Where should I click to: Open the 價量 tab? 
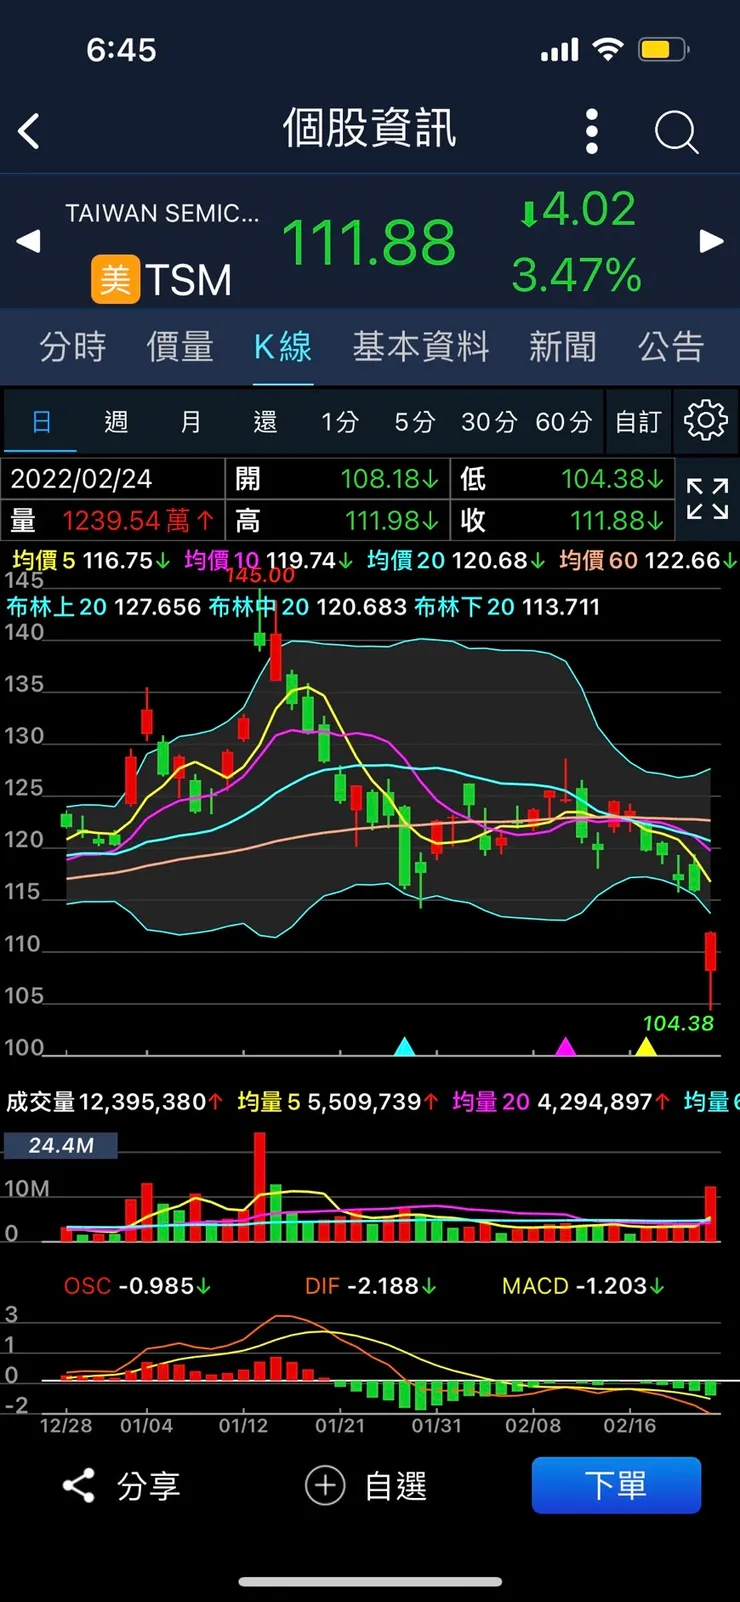[x=180, y=347]
